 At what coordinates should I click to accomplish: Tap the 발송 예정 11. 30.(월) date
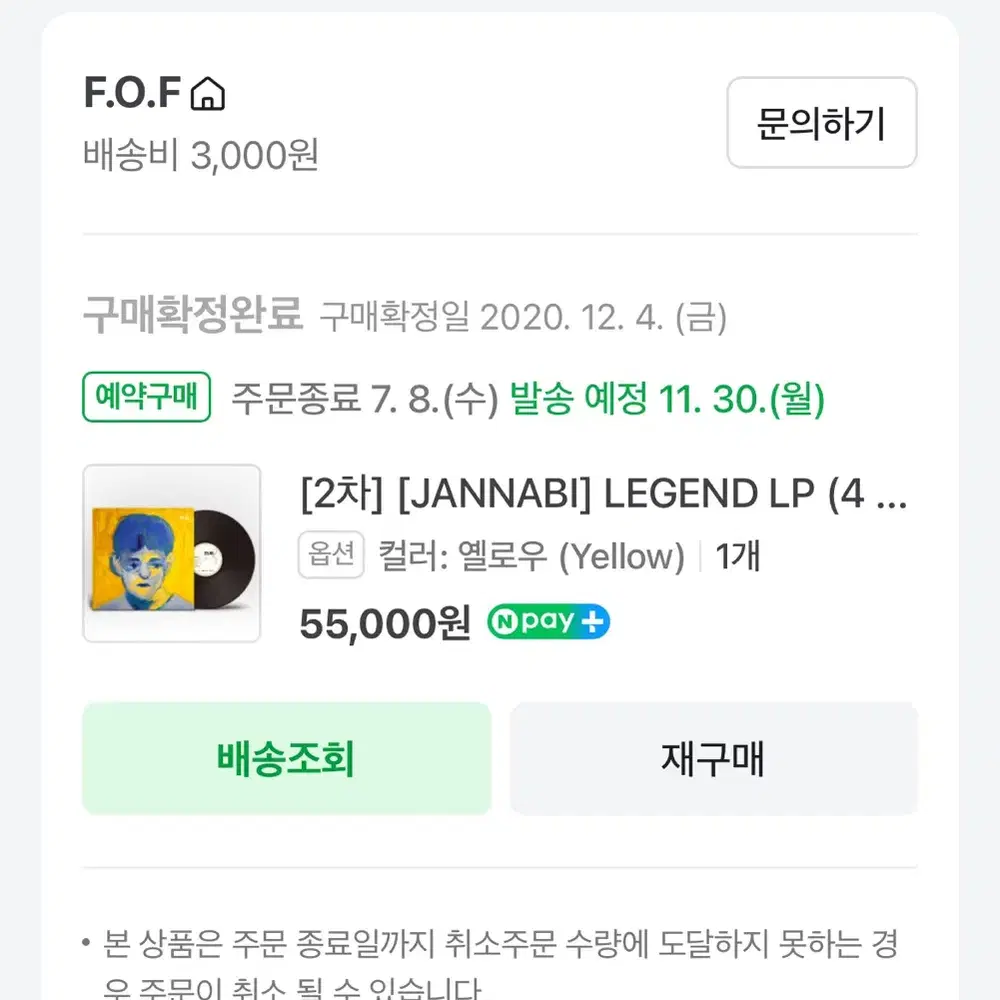667,399
